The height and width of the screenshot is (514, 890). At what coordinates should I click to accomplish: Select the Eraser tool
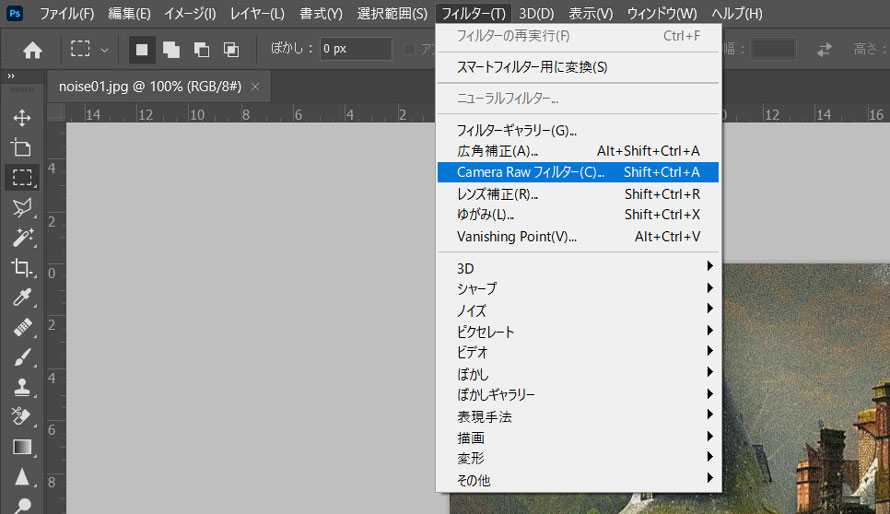(x=22, y=417)
